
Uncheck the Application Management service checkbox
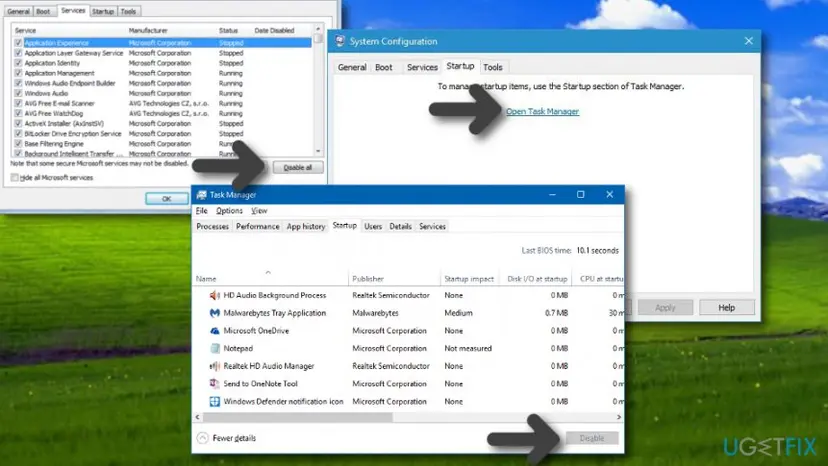coord(18,73)
